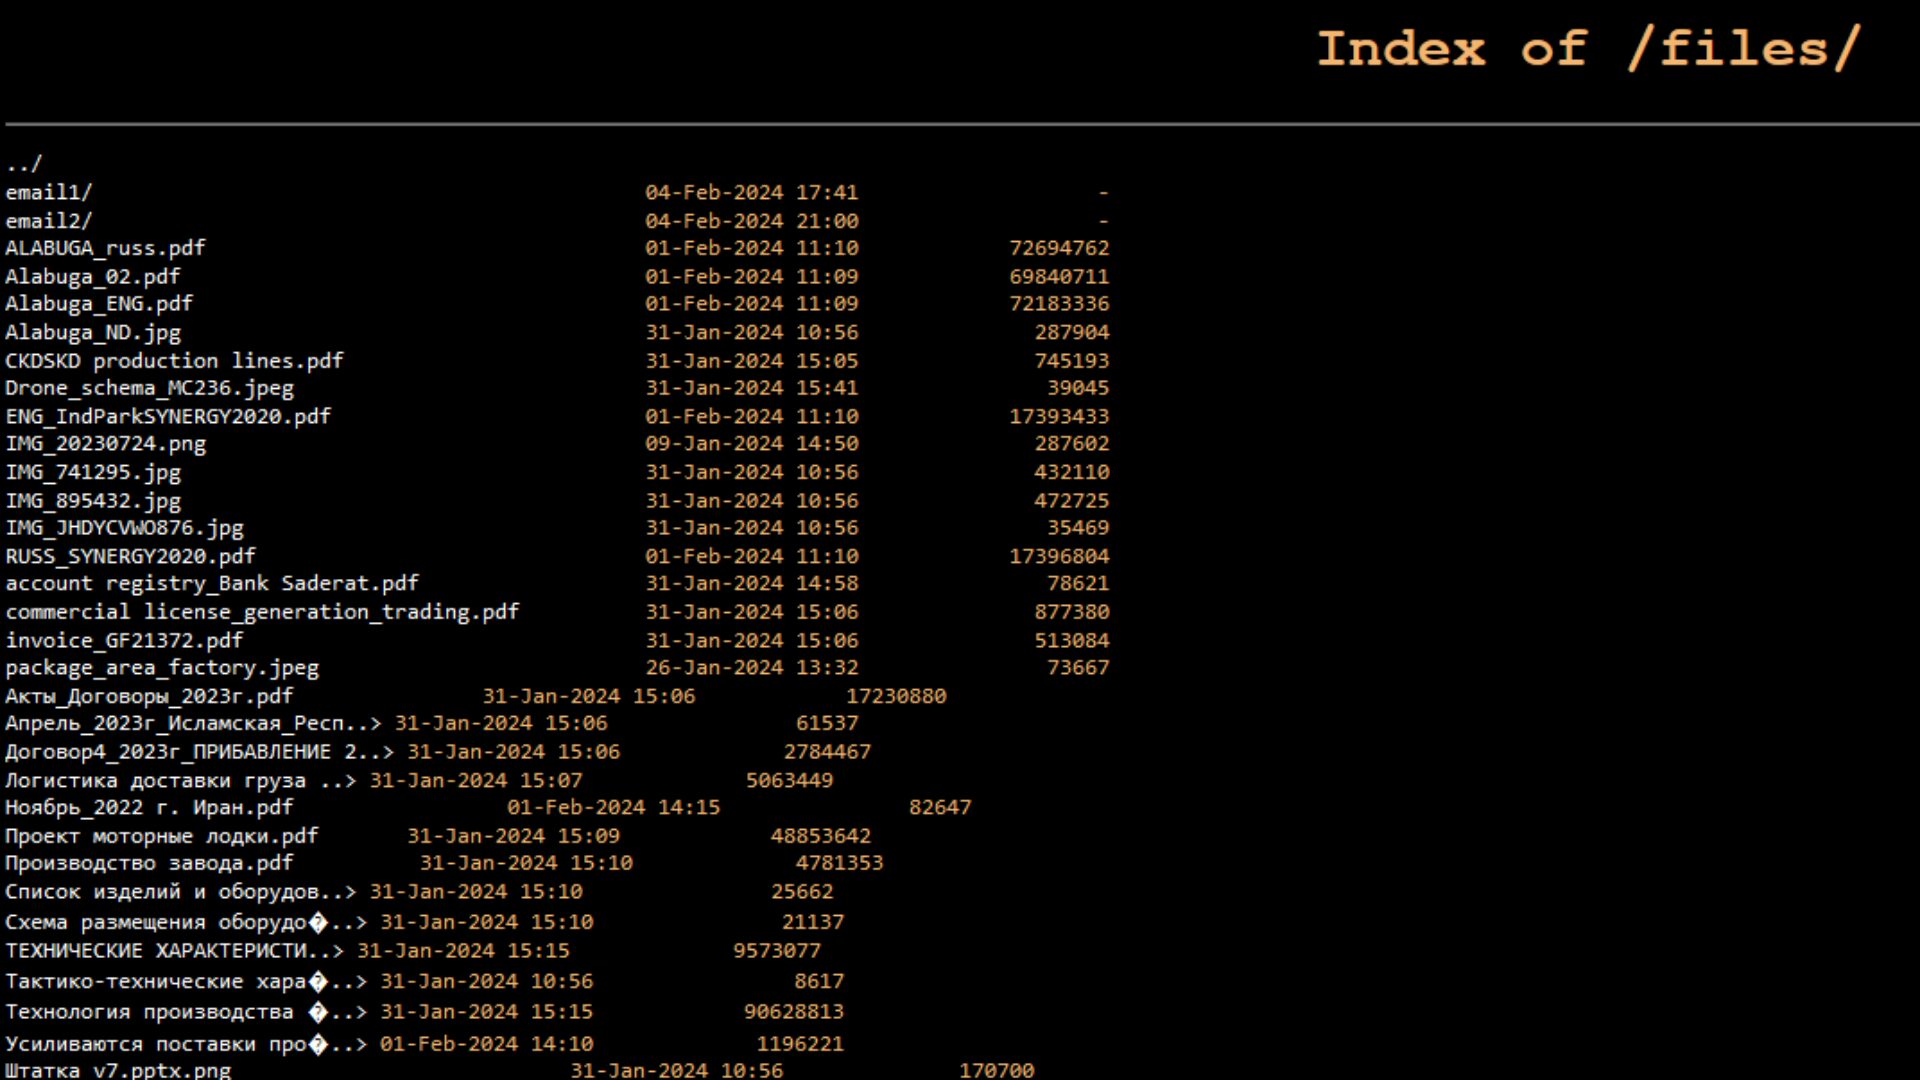This screenshot has width=1920, height=1080.
Task: Open IMG_741295.jpg
Action: (x=93, y=472)
